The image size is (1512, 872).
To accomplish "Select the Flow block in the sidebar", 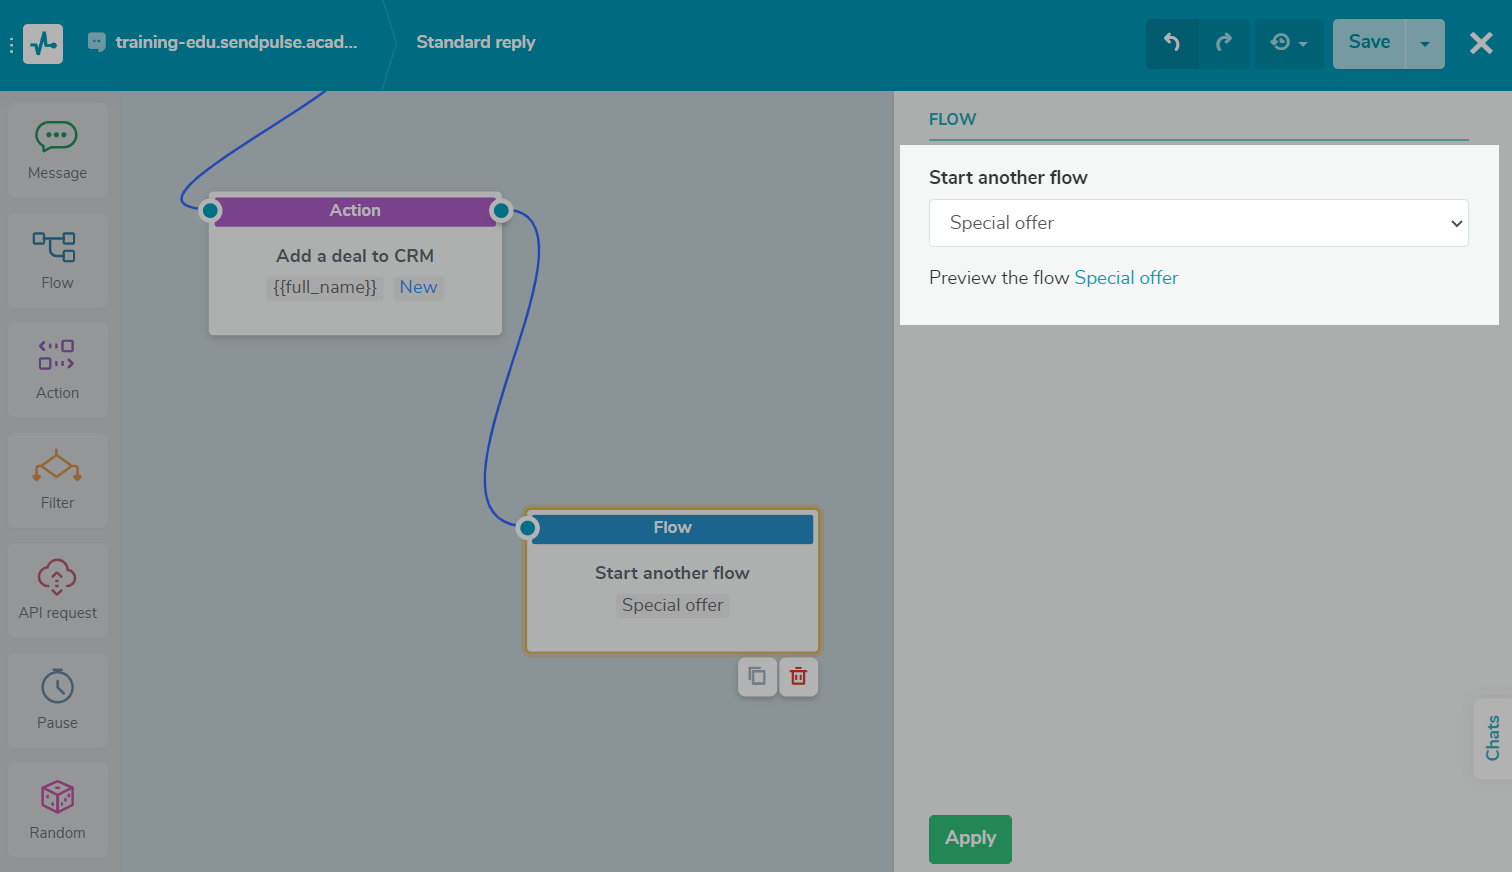I will [x=57, y=260].
